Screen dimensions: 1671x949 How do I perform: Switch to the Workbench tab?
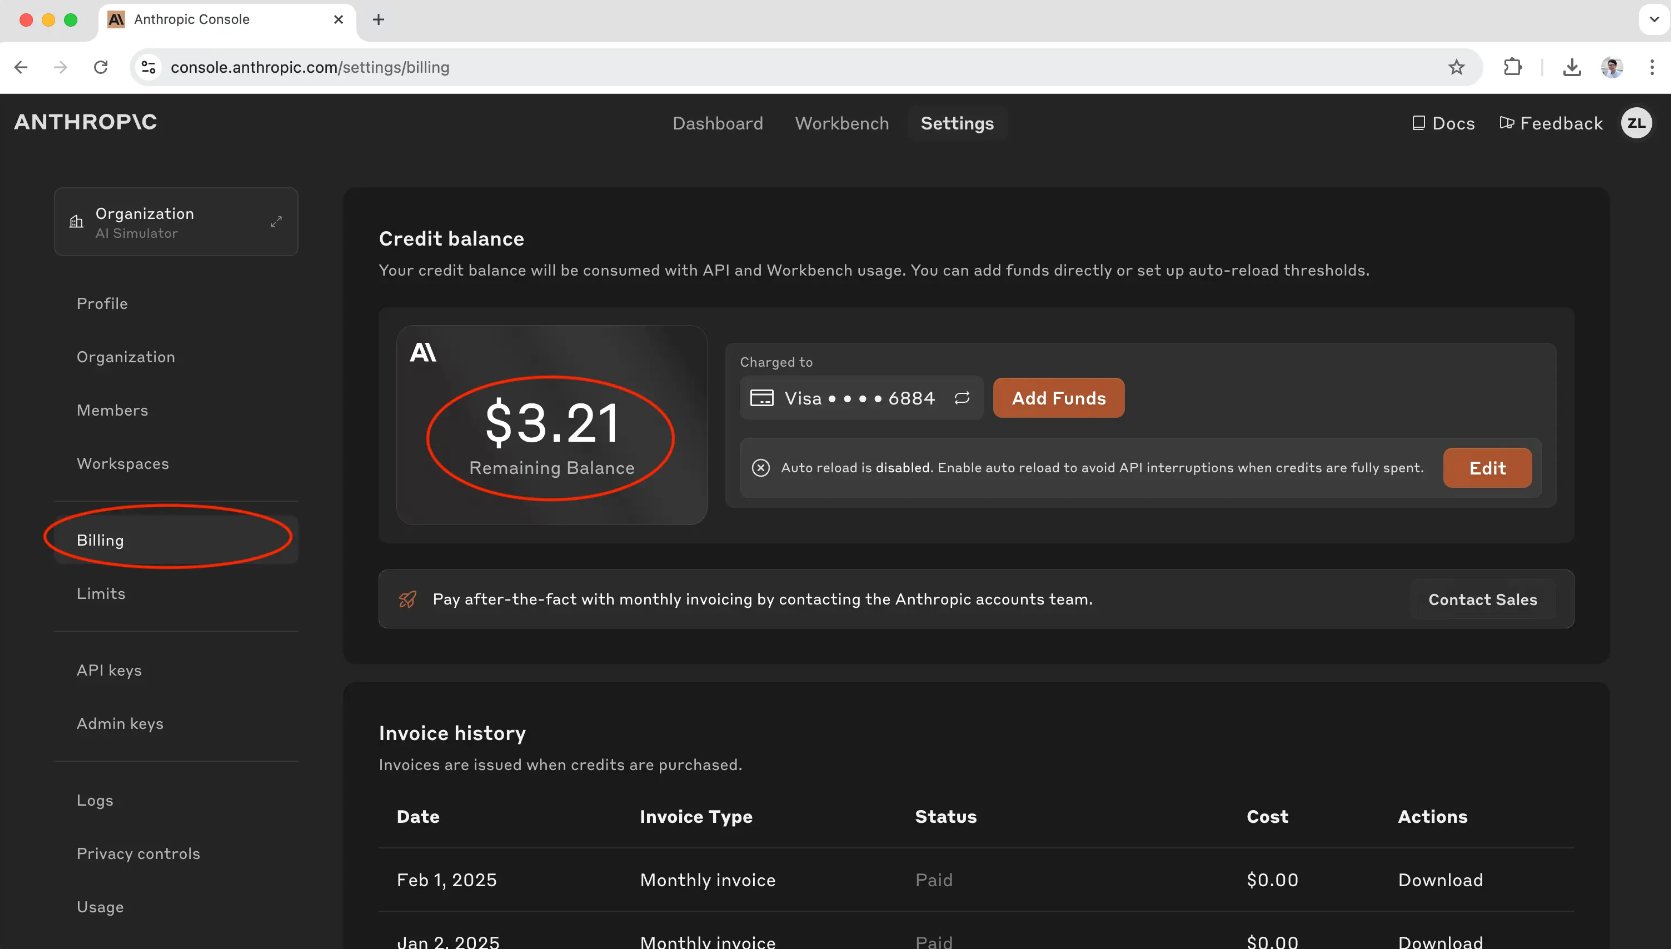pyautogui.click(x=842, y=123)
